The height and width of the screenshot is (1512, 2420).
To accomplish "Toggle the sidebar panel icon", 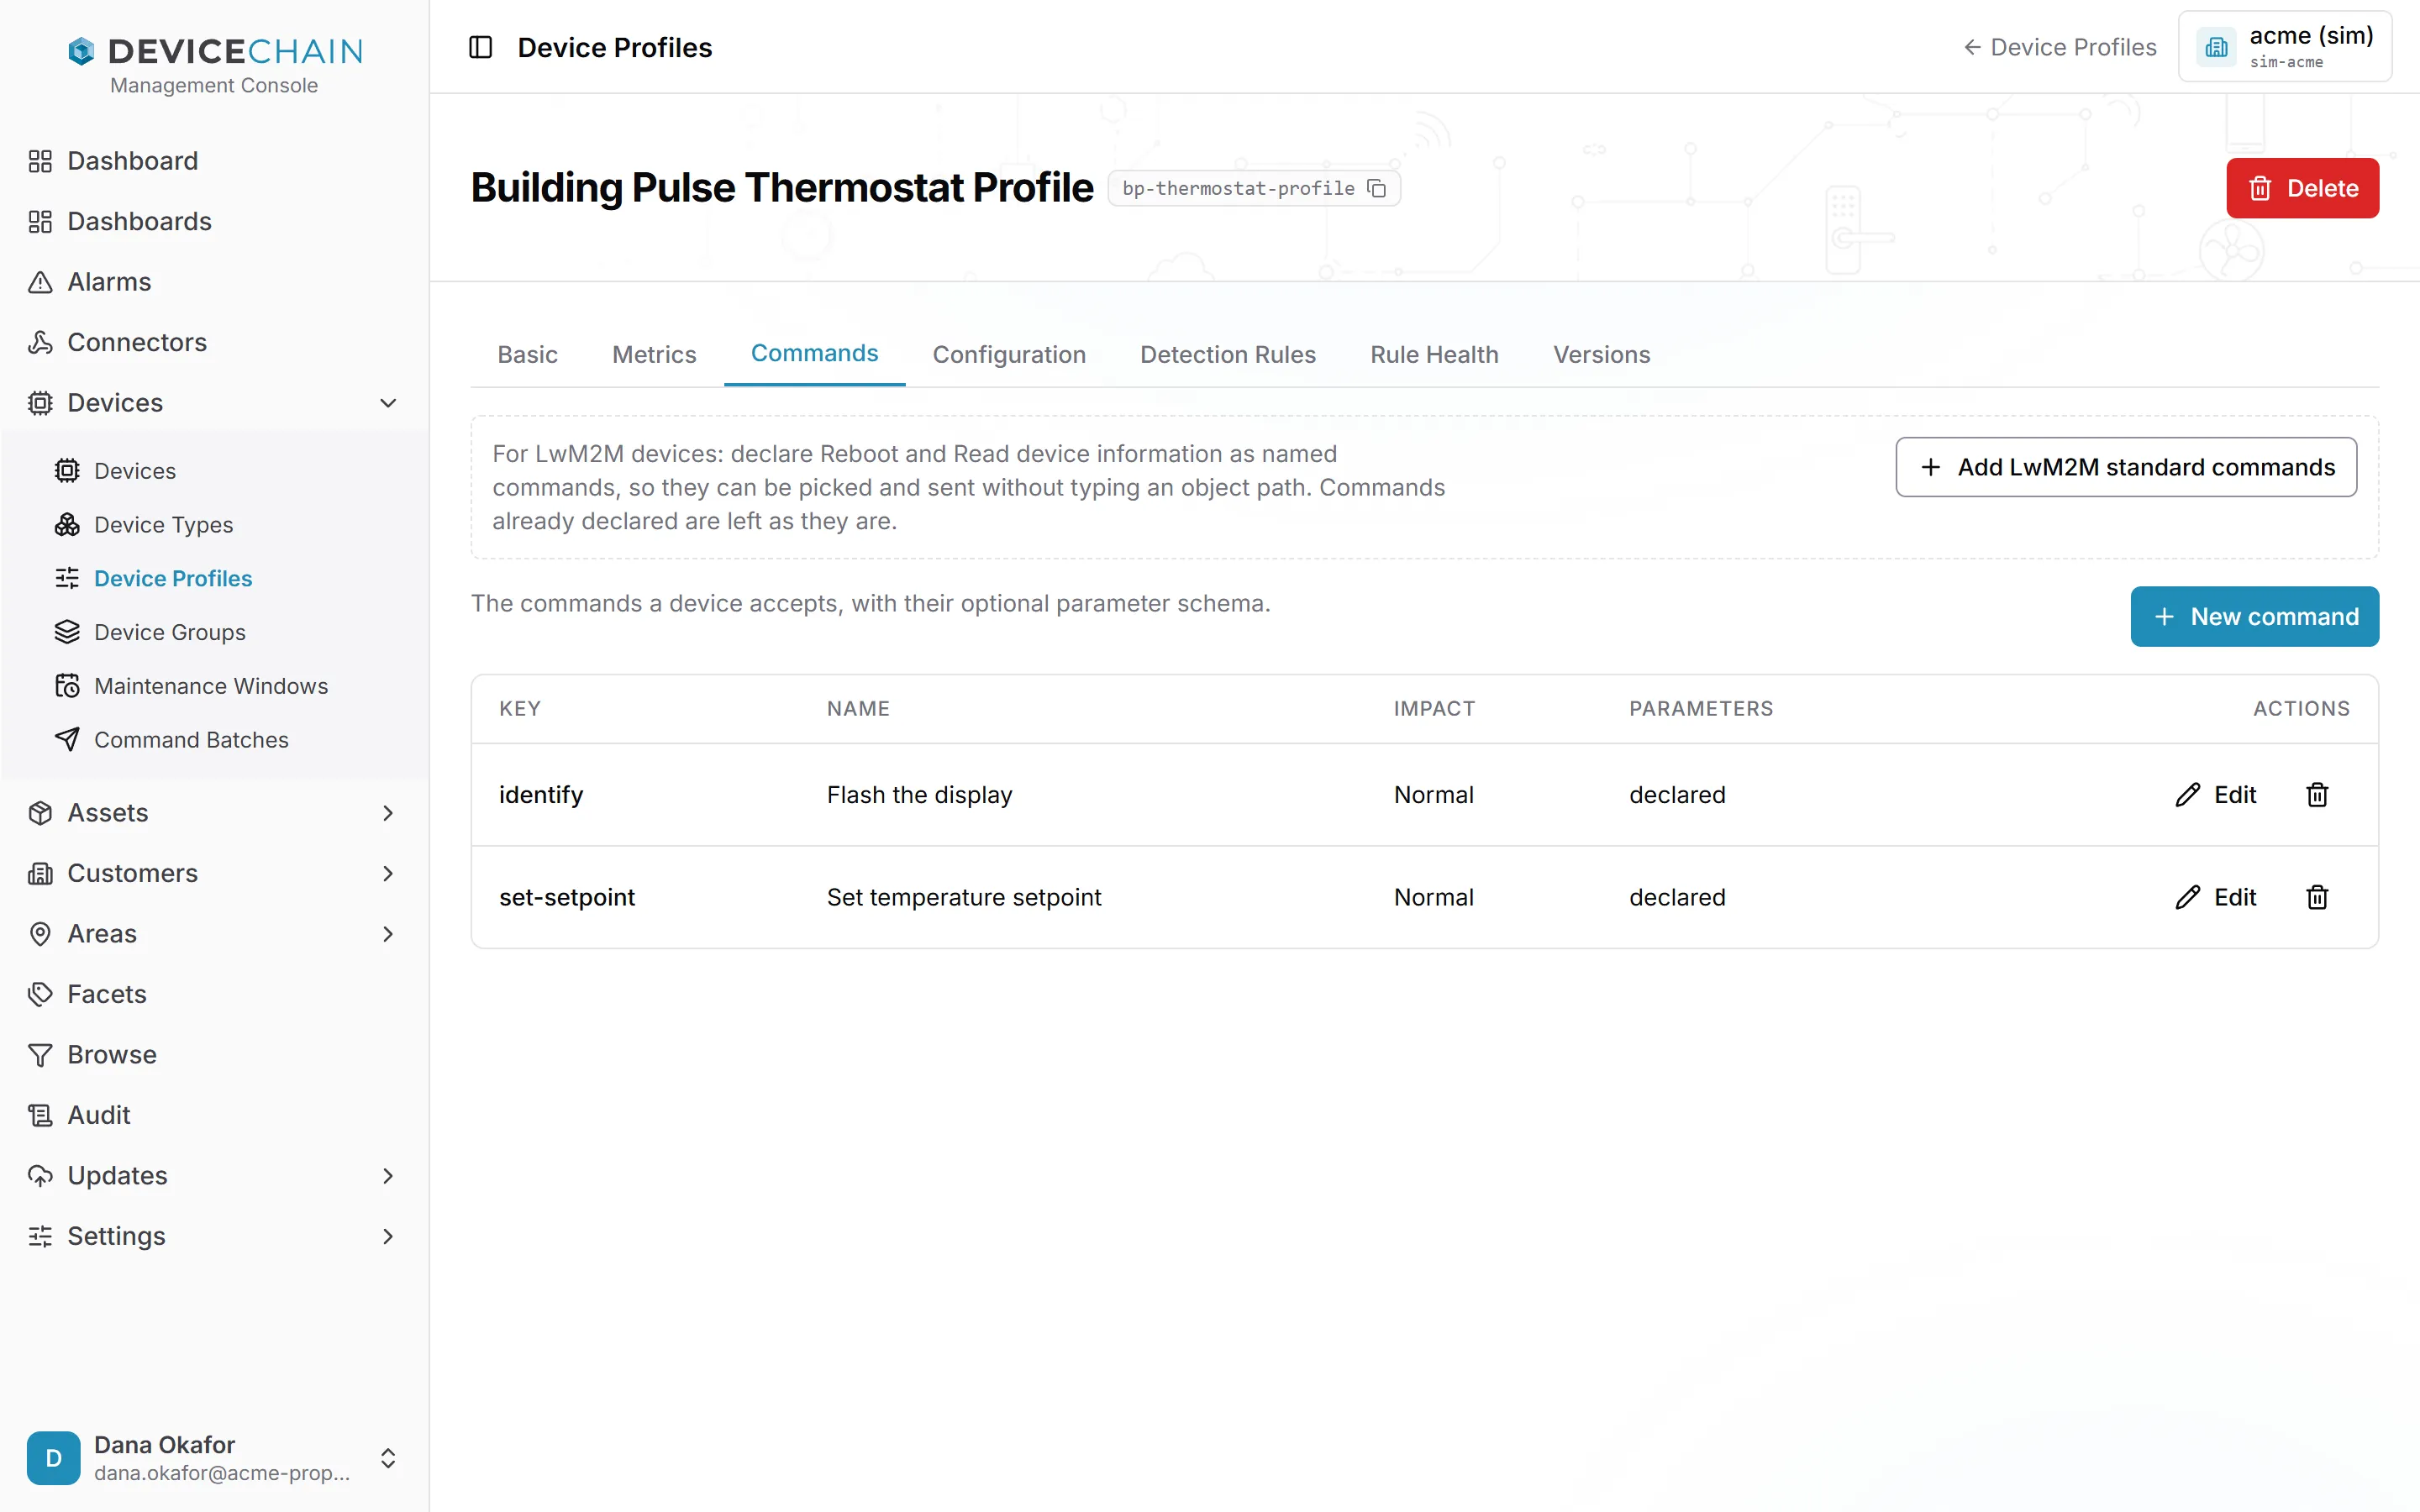I will click(481, 47).
